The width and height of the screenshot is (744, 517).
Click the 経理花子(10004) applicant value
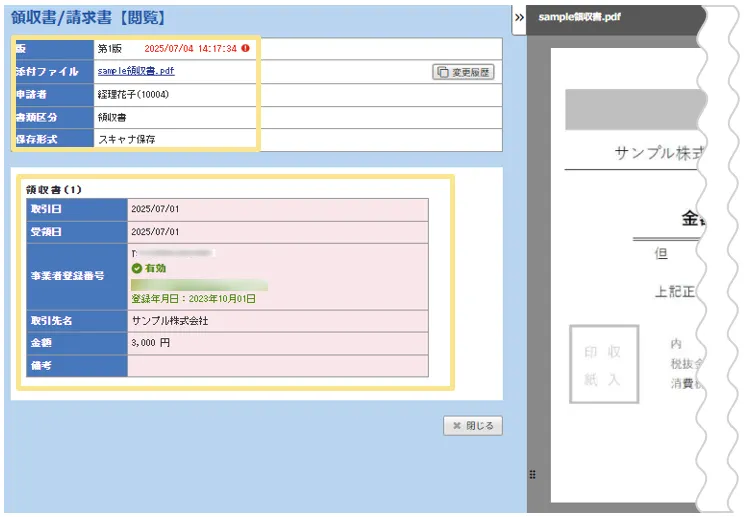click(133, 94)
